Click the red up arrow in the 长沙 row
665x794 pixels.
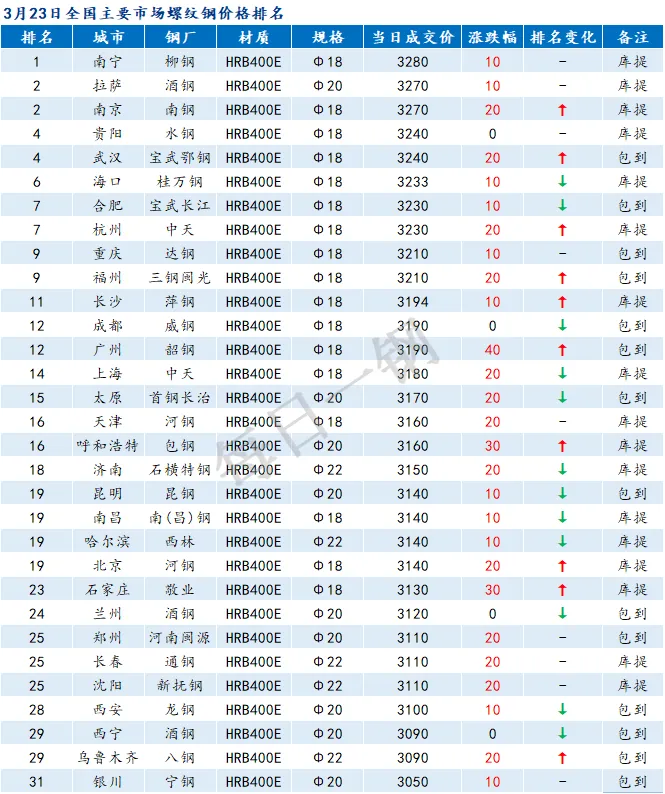tap(562, 302)
